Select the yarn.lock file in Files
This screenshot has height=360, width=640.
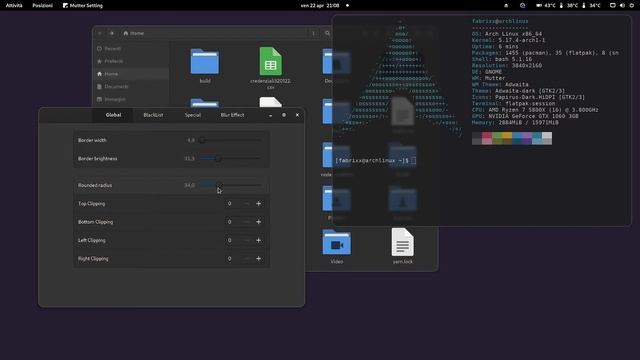[x=402, y=246]
